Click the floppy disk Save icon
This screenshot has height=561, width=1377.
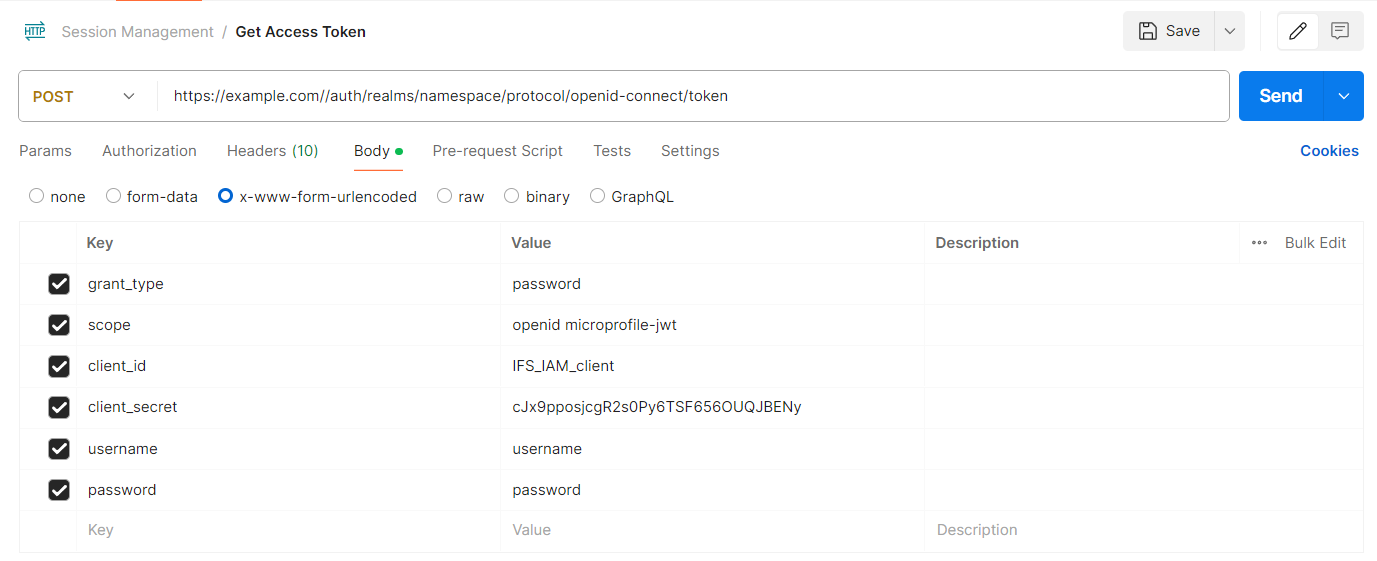1149,31
